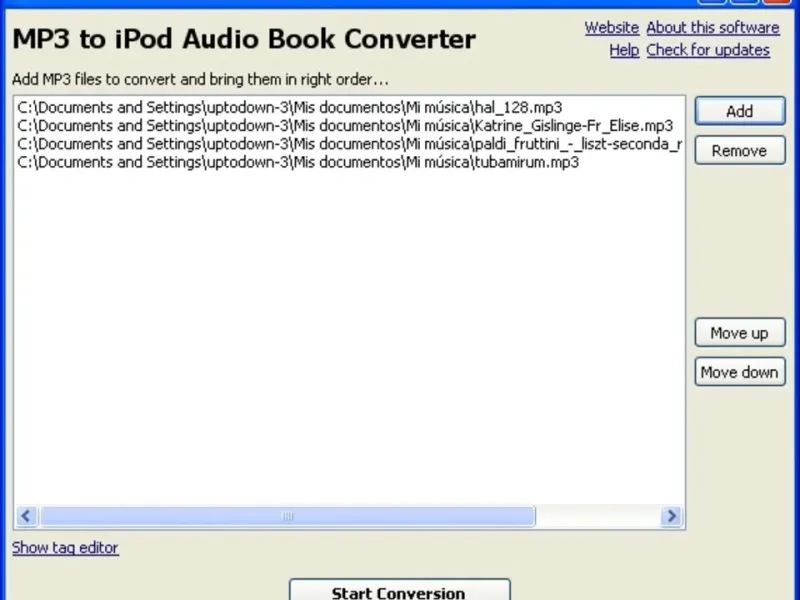800x600 pixels.
Task: Select the hal_128.mp3 file row
Action: coord(349,108)
